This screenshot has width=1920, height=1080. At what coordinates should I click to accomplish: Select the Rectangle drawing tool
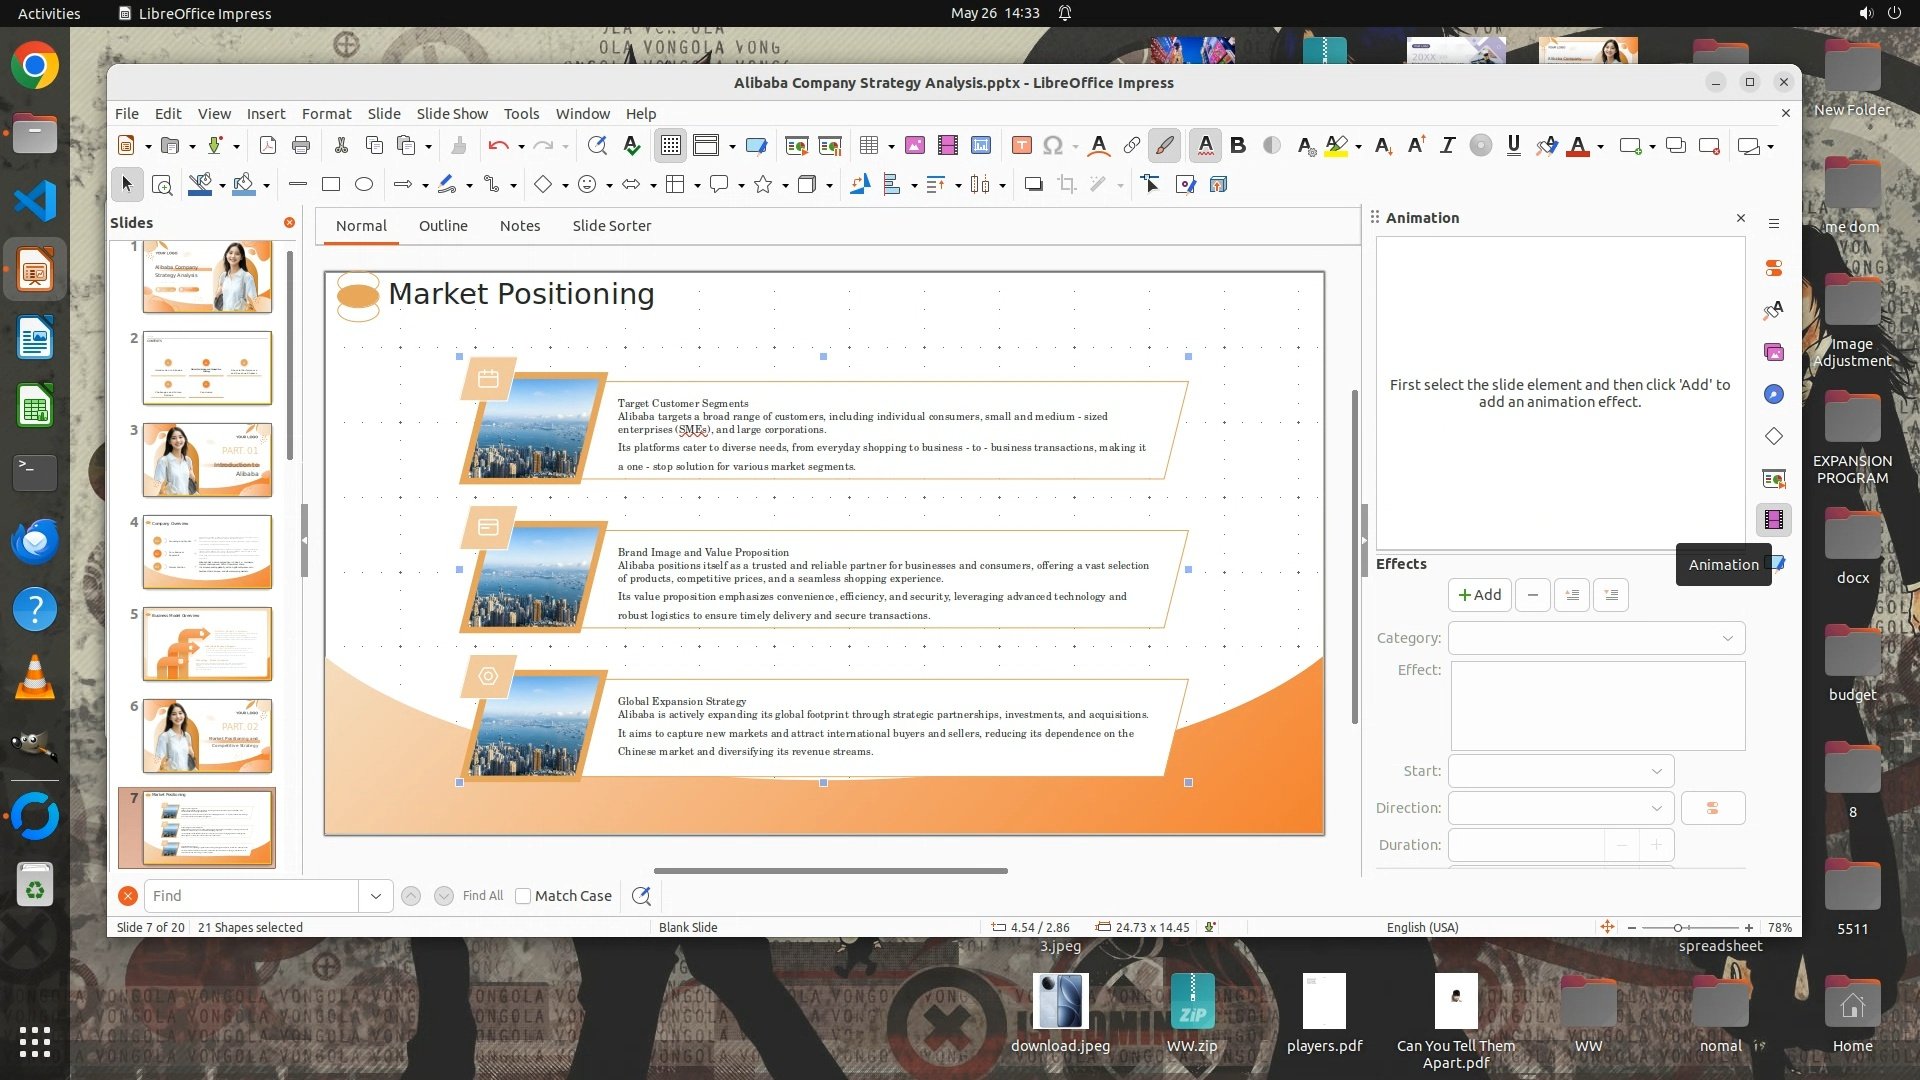click(x=331, y=184)
